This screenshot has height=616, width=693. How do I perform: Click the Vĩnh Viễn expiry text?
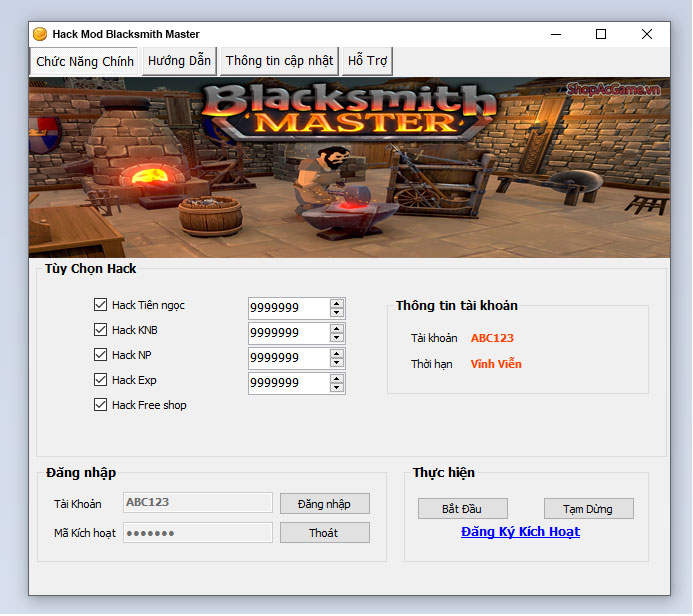pyautogui.click(x=496, y=364)
